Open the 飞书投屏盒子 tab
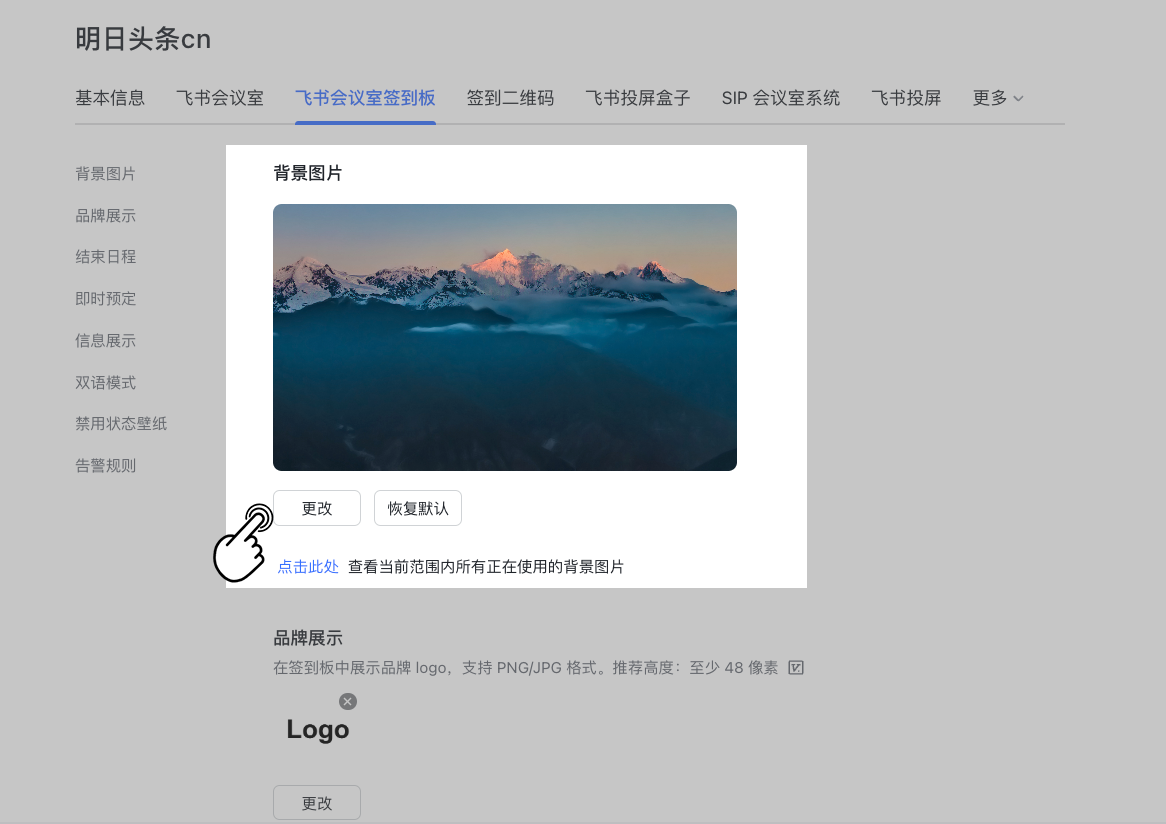This screenshot has height=824, width=1166. click(637, 98)
